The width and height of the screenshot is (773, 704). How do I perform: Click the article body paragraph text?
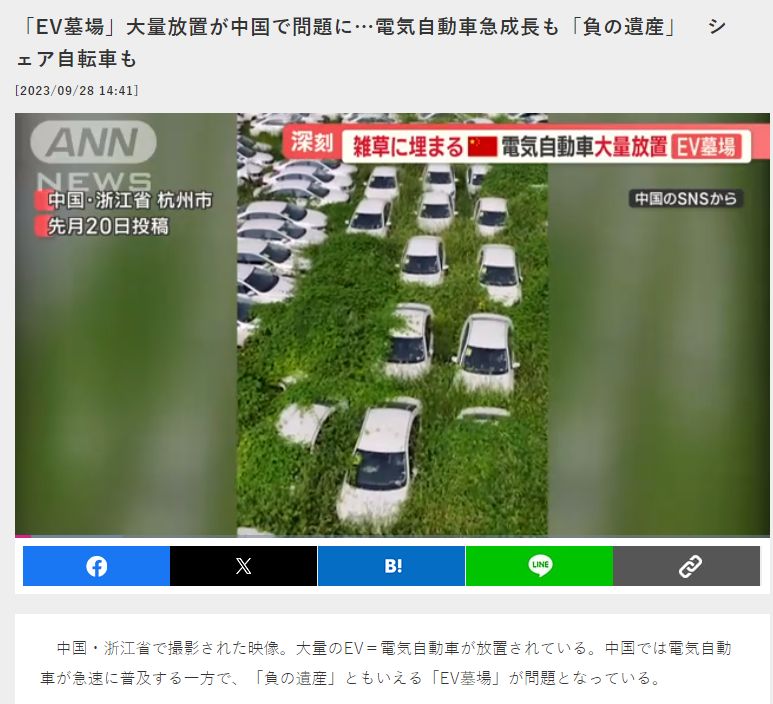386,663
